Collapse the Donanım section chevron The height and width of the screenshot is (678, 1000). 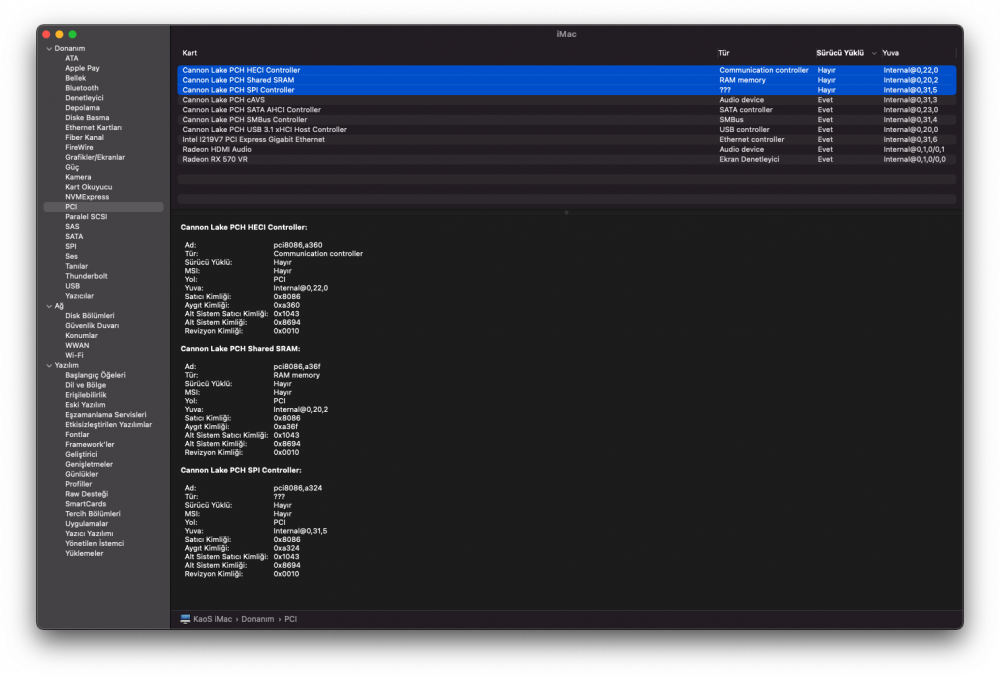point(49,48)
